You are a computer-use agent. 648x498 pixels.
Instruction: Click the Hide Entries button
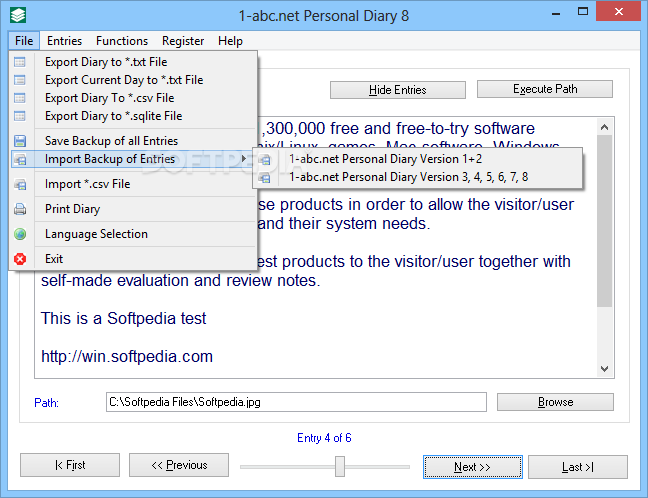398,90
